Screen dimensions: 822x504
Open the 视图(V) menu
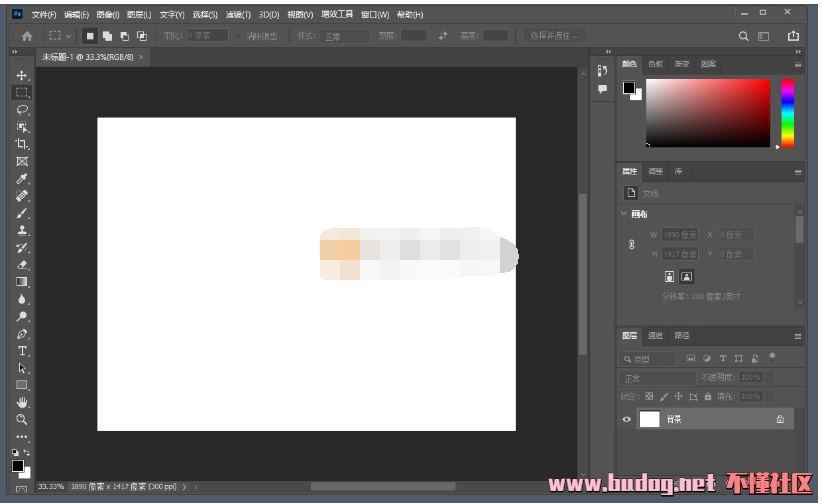[x=300, y=15]
